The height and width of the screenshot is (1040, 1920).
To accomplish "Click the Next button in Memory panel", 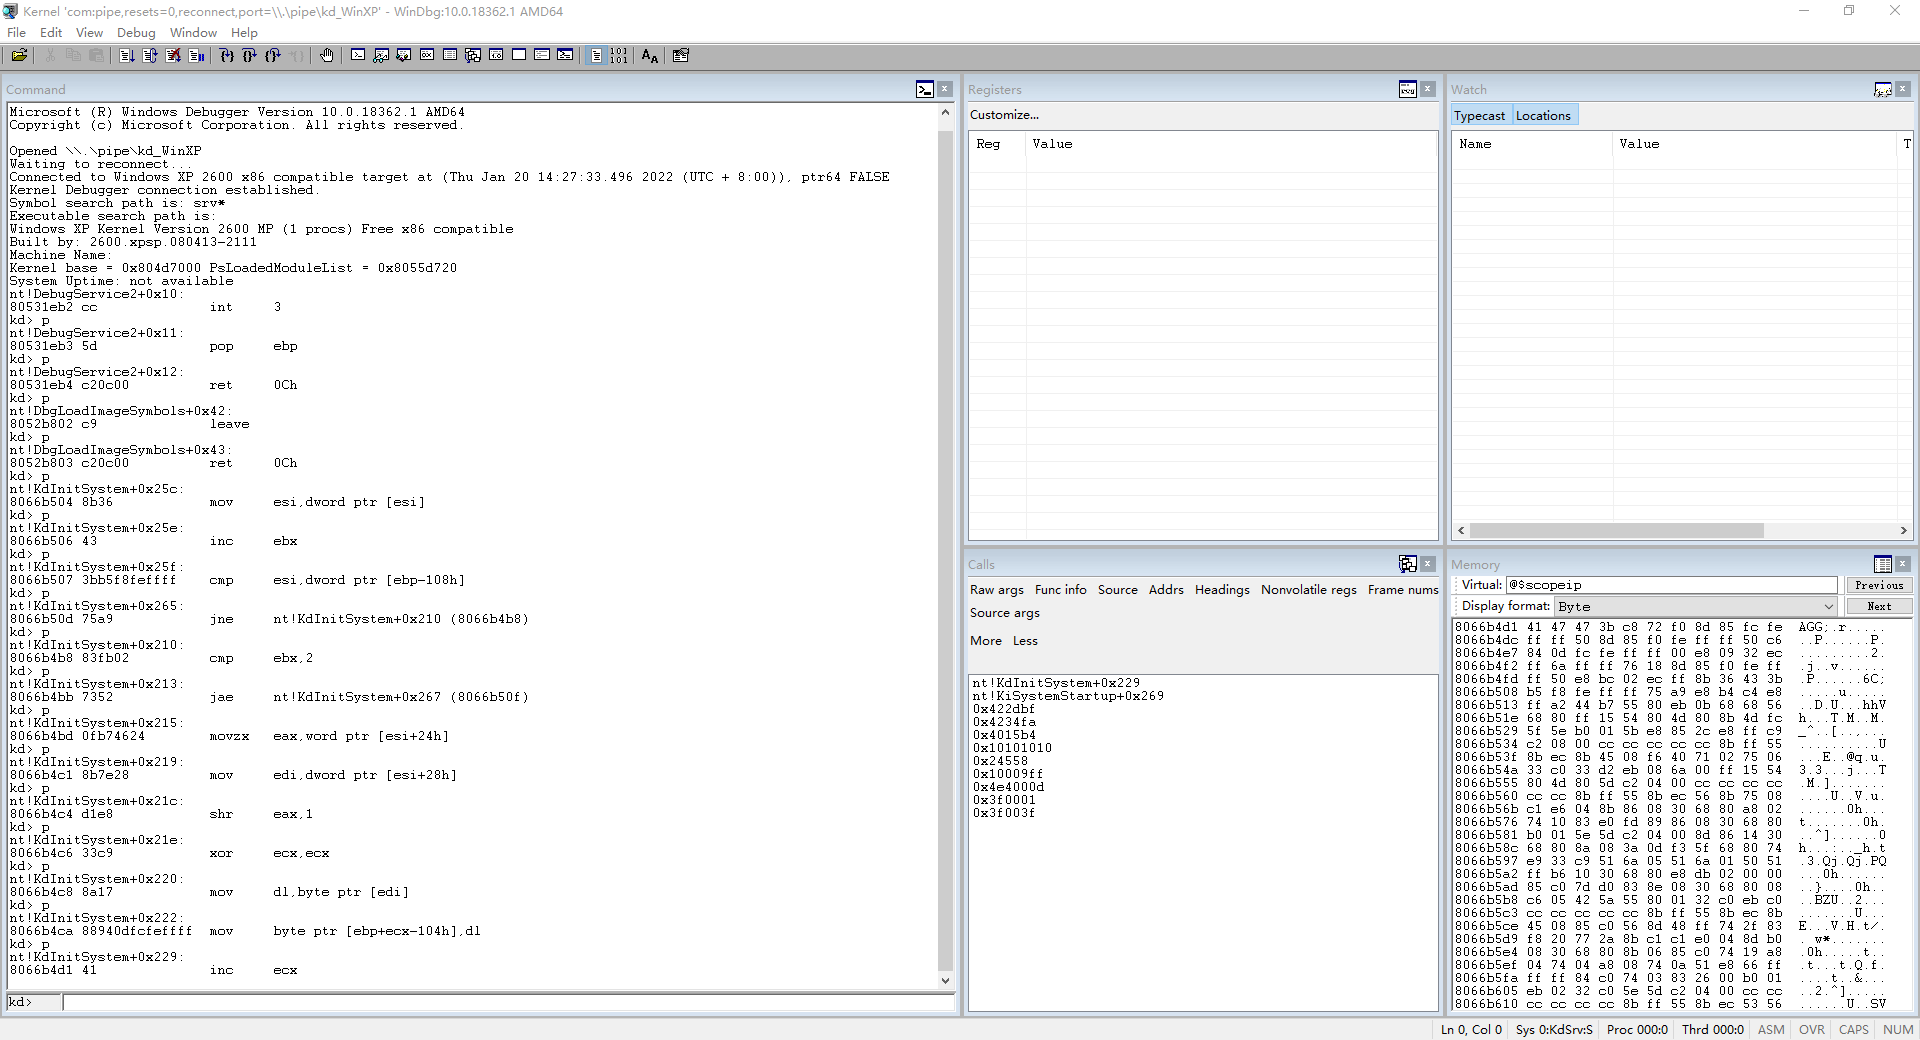I will coord(1879,606).
